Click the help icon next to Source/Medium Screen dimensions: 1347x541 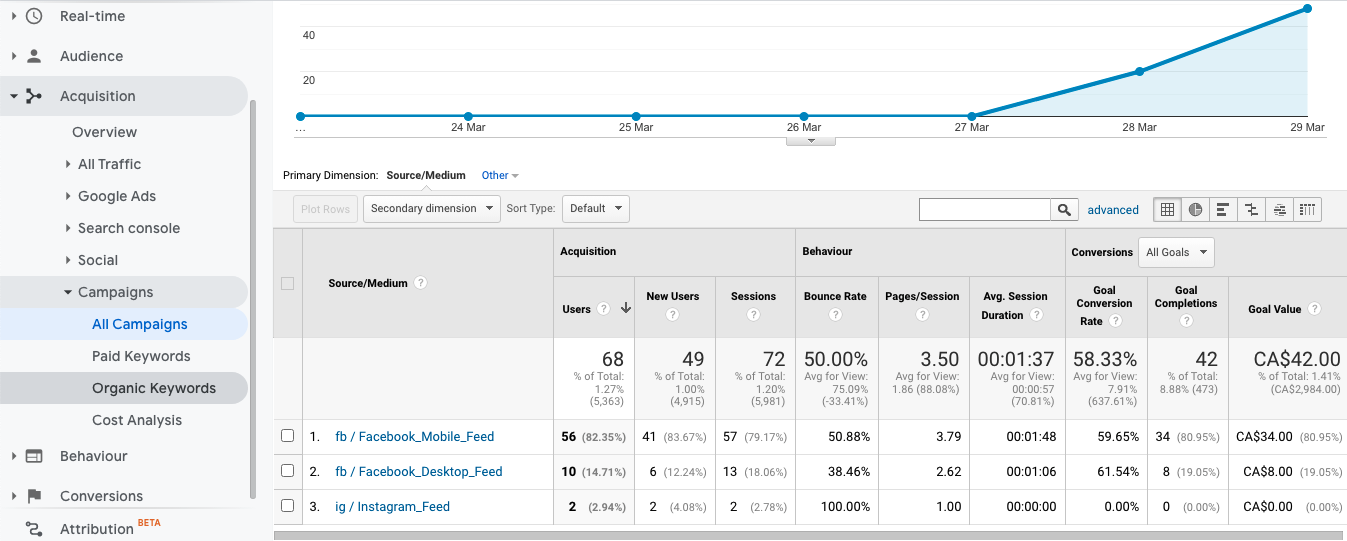421,283
